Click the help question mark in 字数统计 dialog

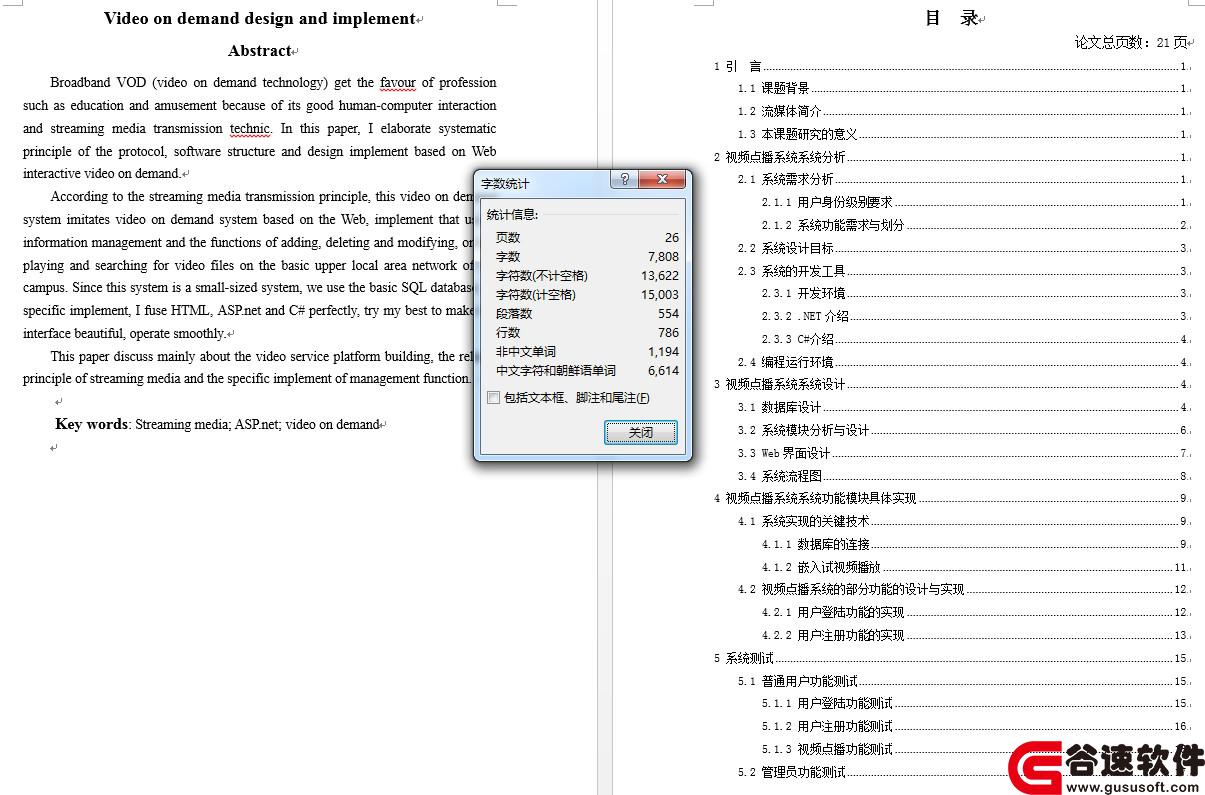624,180
